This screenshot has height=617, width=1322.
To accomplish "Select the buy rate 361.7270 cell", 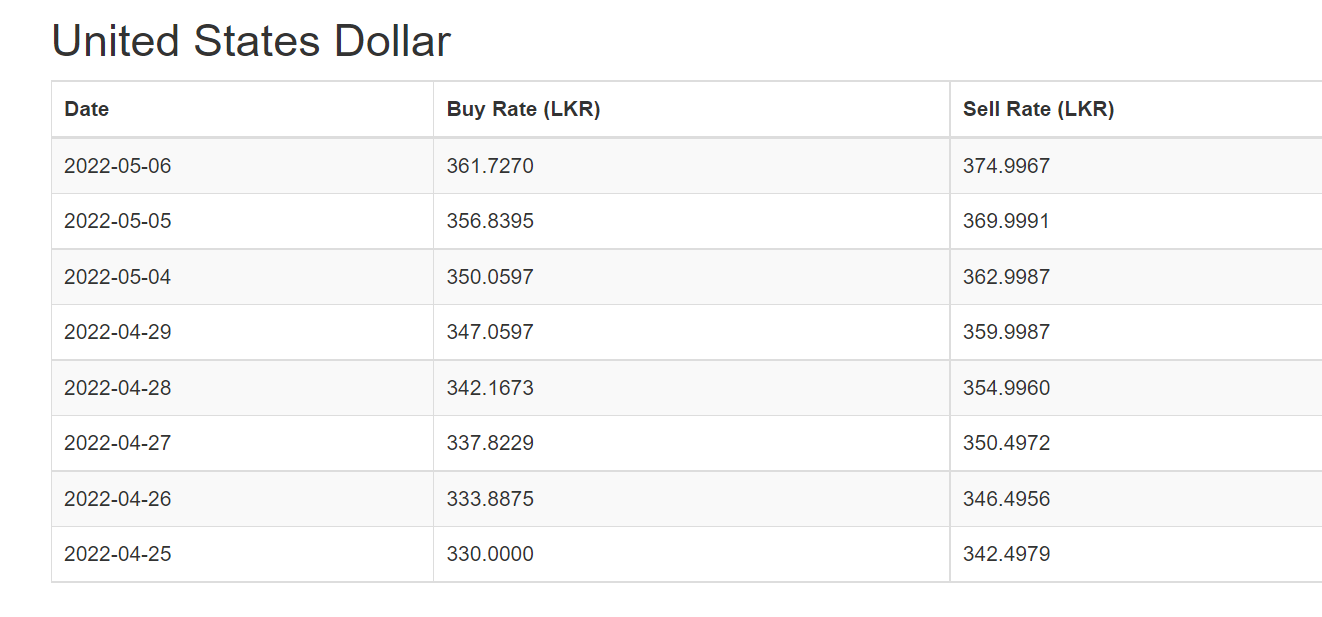I will click(x=691, y=166).
